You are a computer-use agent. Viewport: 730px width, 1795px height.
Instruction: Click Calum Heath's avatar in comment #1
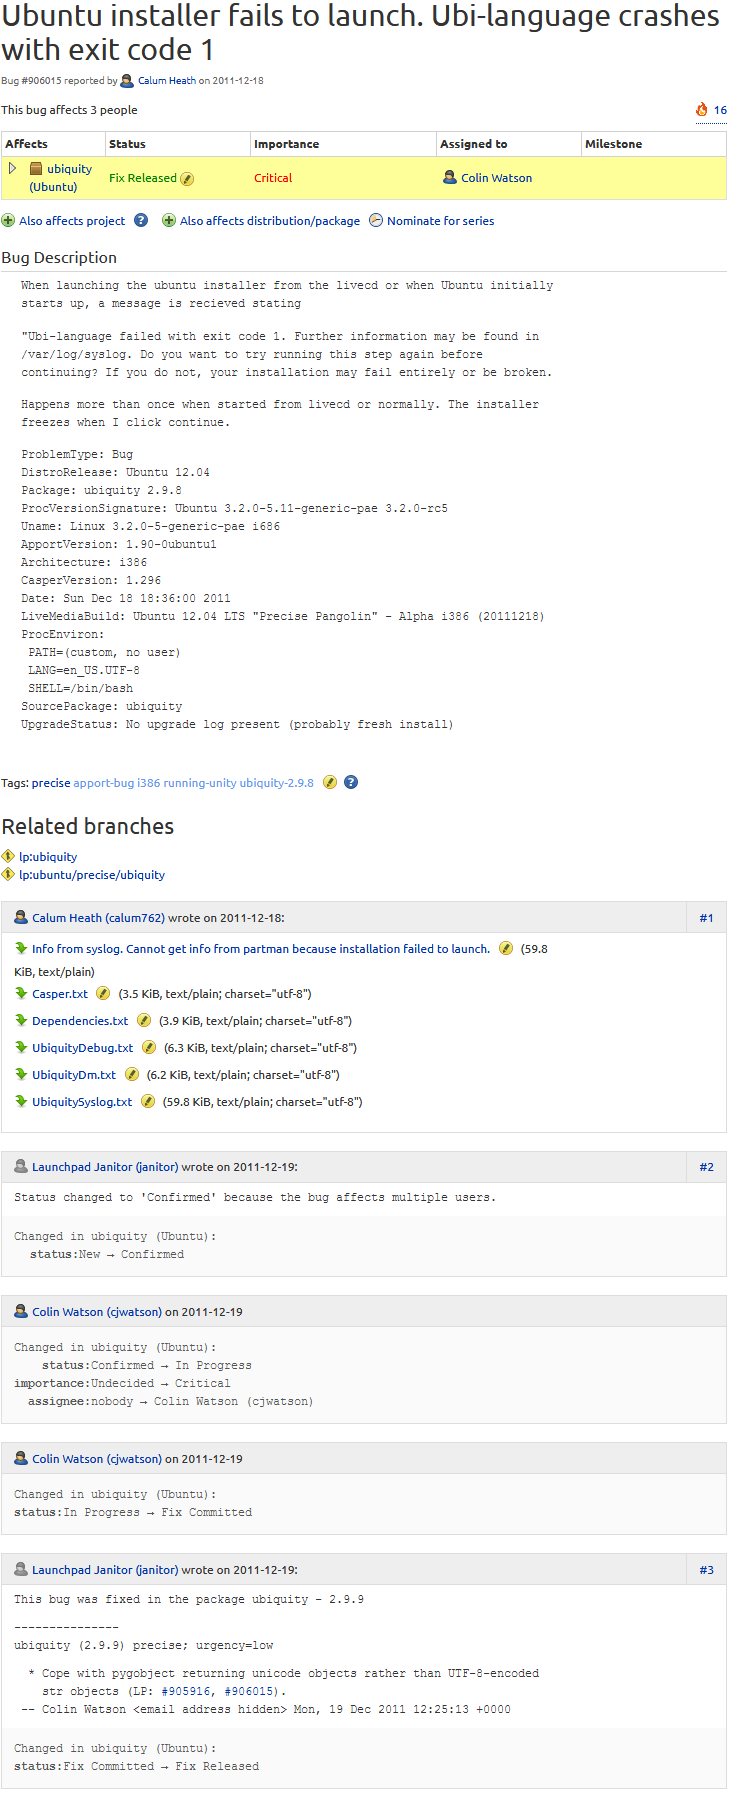(x=21, y=917)
